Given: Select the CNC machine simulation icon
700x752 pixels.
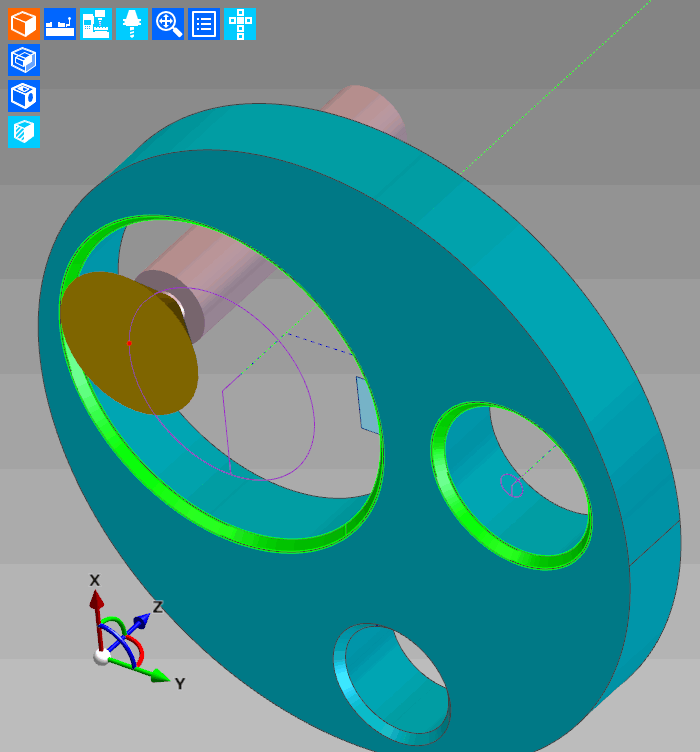Looking at the screenshot, I should [96, 24].
